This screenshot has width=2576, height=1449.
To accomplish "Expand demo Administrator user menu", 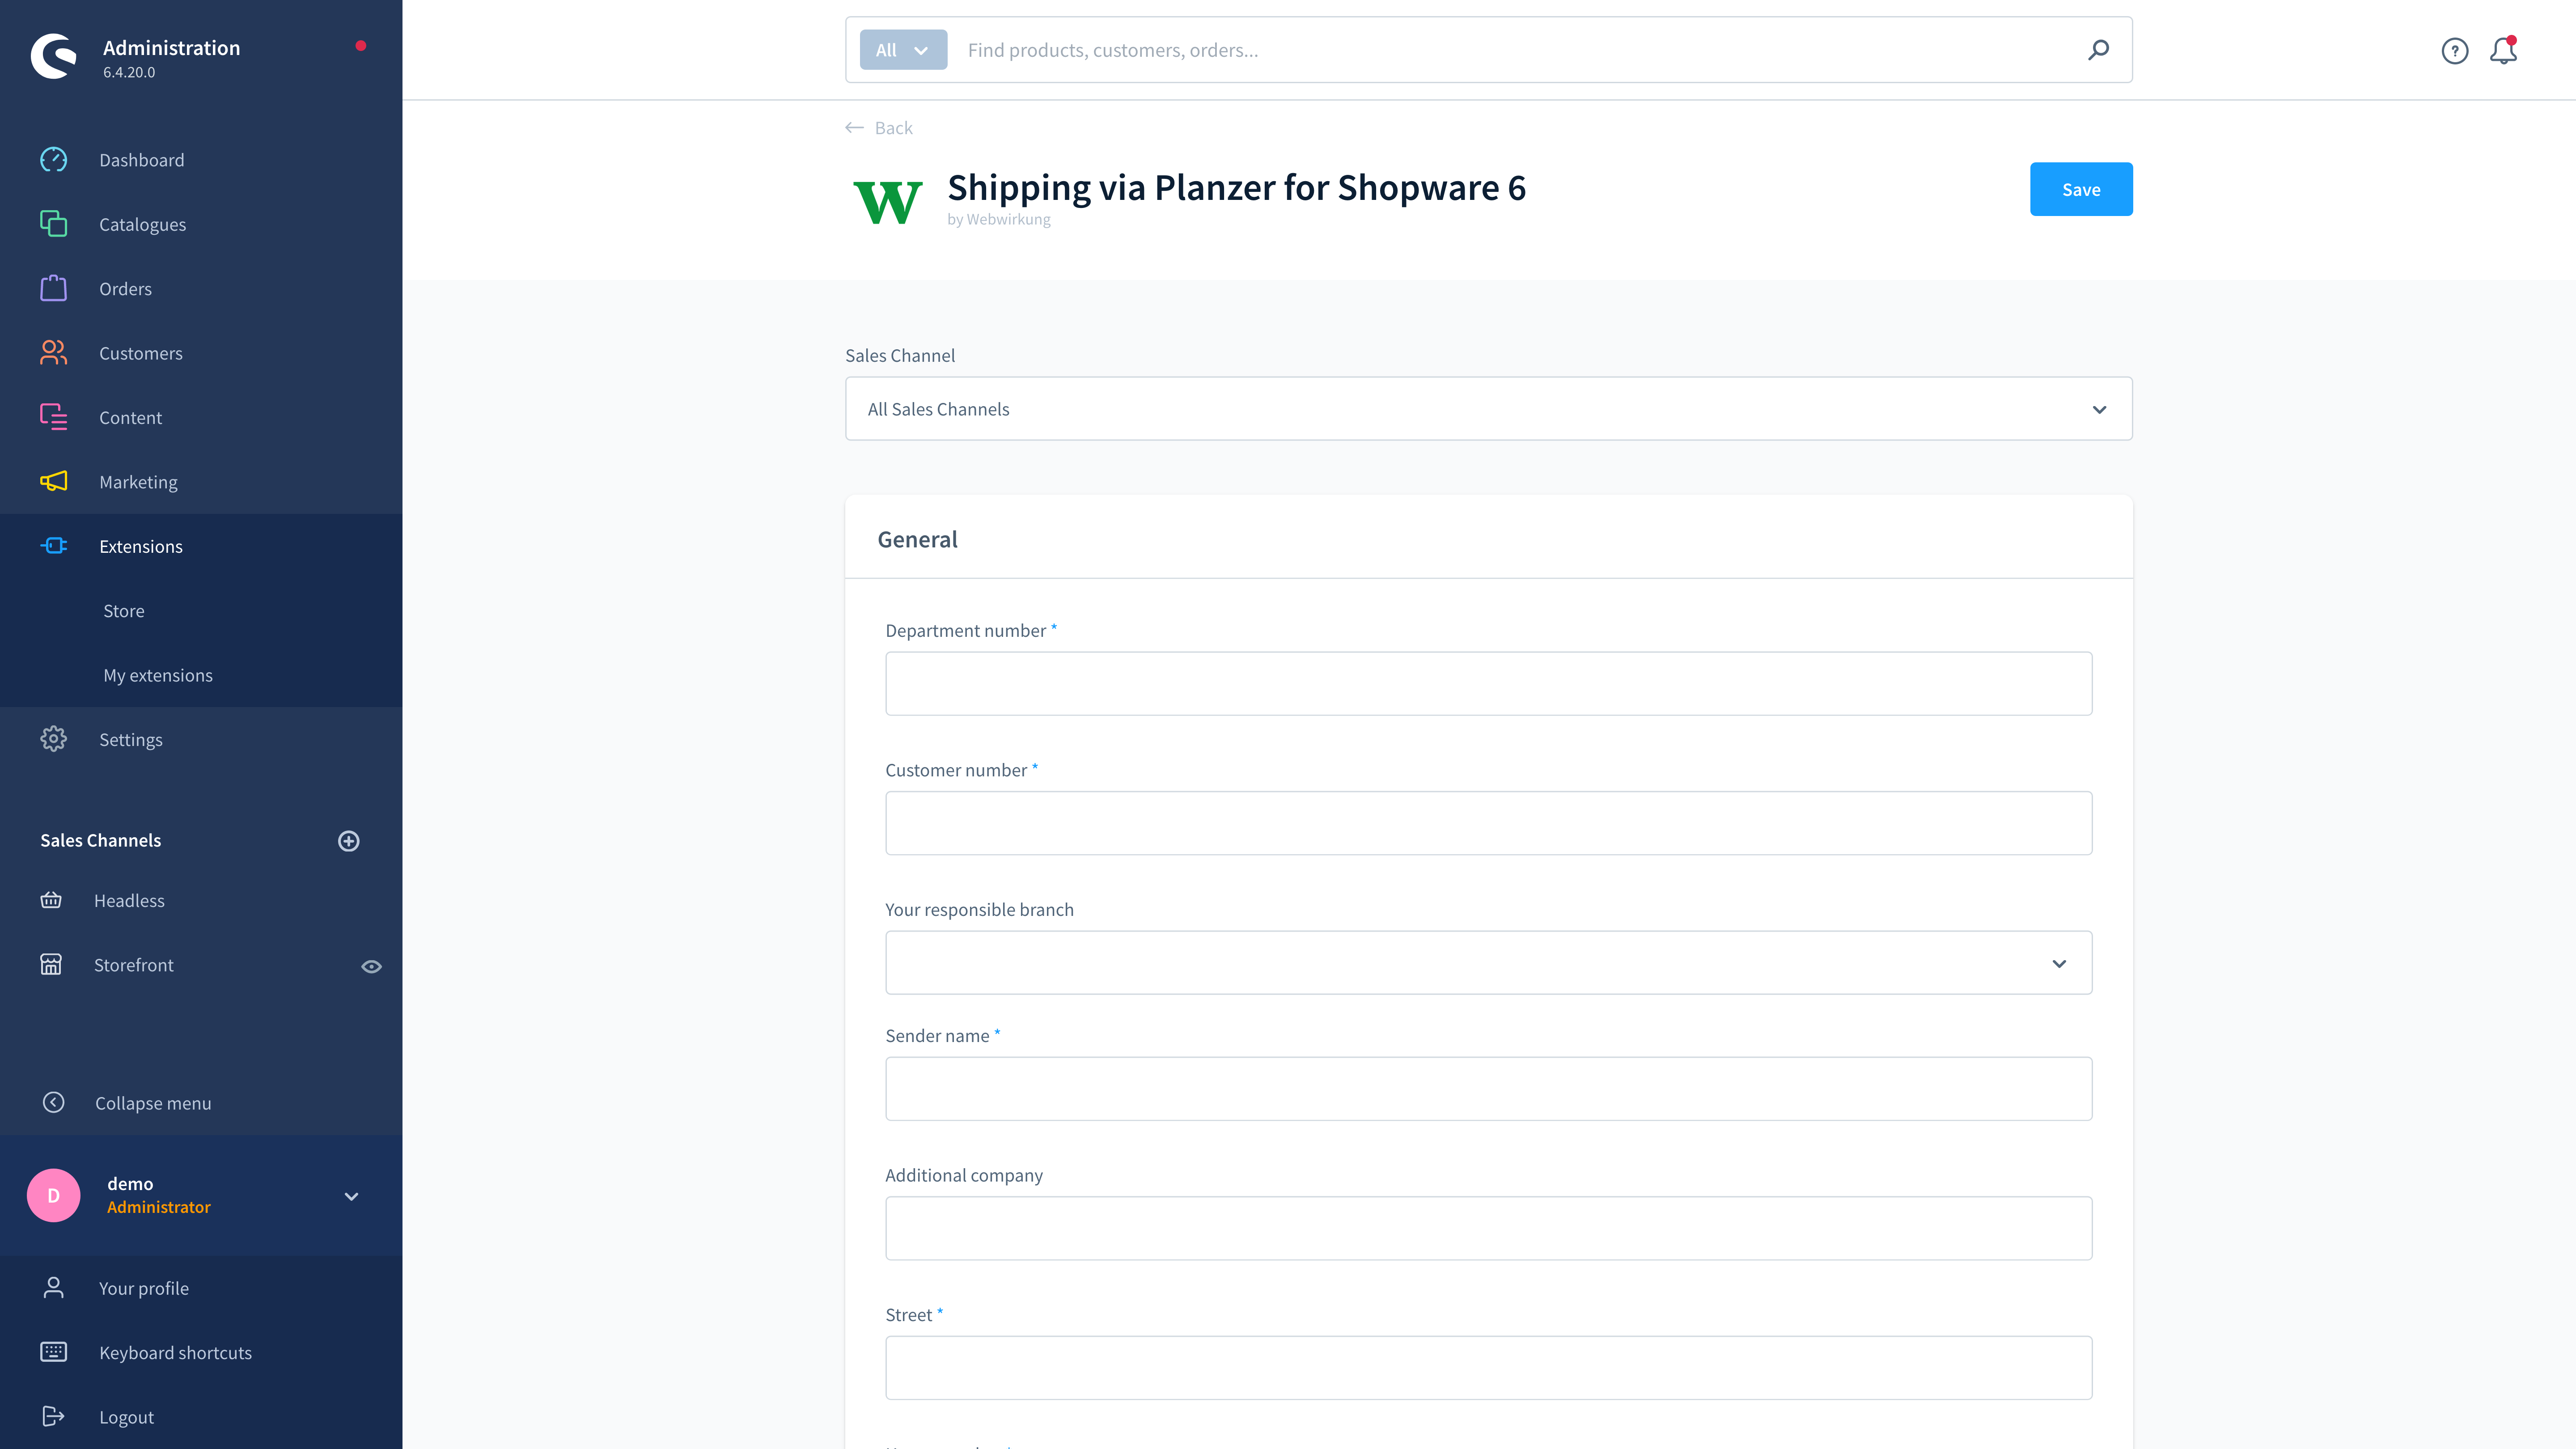I will (x=351, y=1196).
